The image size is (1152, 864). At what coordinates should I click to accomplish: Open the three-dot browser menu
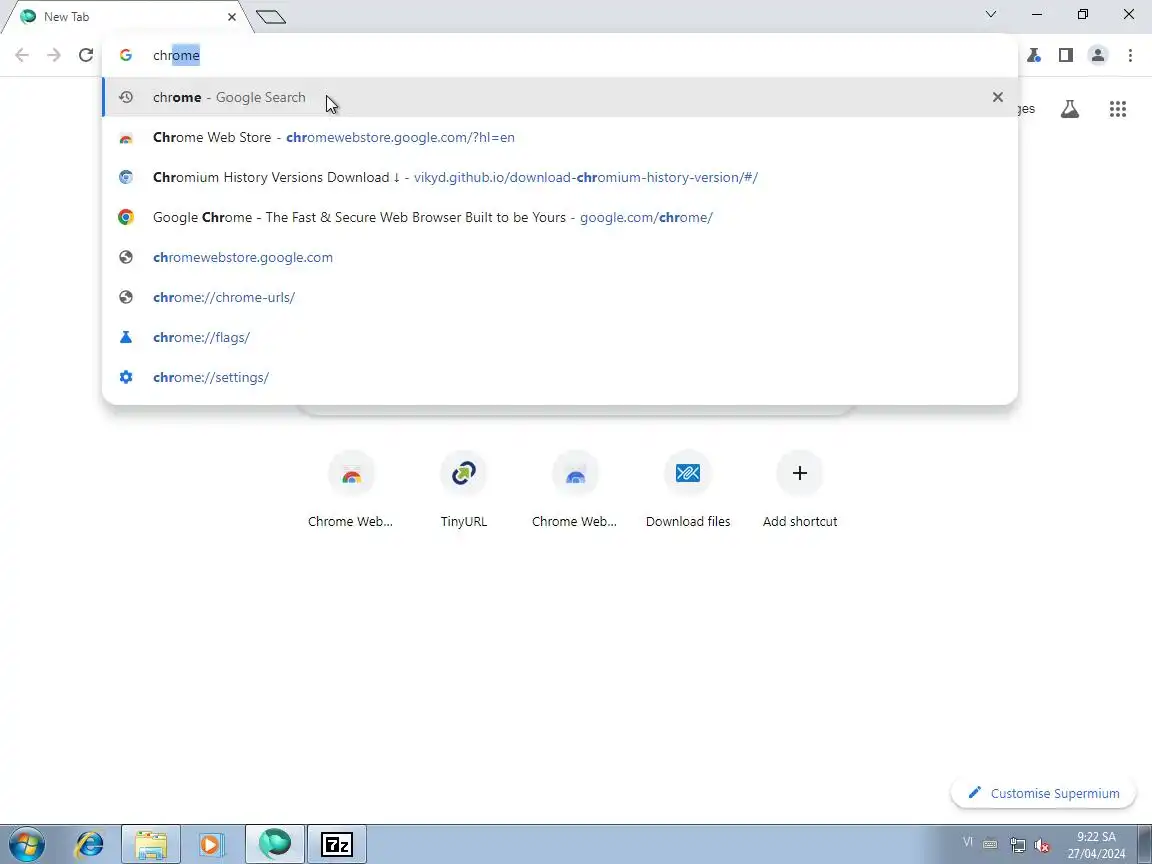1130,55
